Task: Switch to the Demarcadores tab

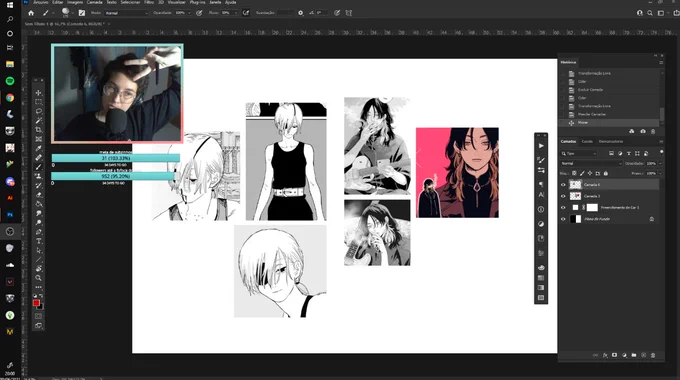Action: pos(611,141)
